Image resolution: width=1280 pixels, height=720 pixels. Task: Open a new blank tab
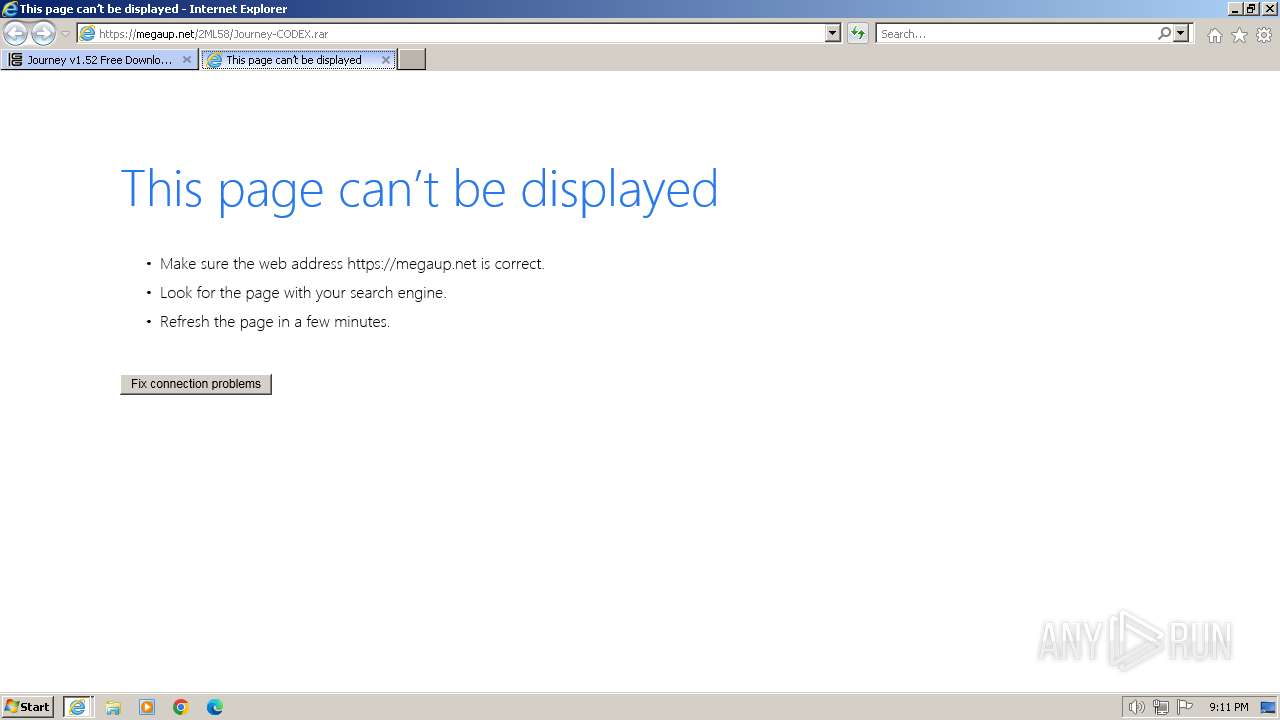pos(412,60)
